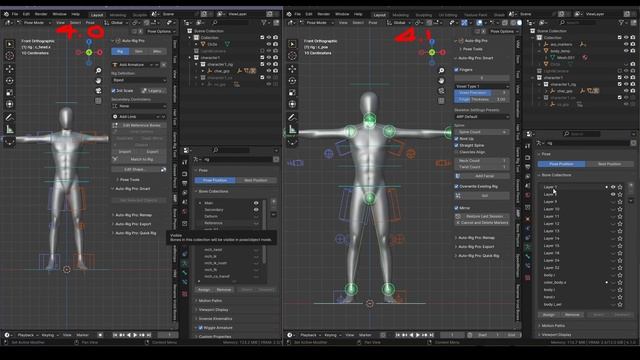Select the Rotate tool in left Blender viewport

pos(9,80)
